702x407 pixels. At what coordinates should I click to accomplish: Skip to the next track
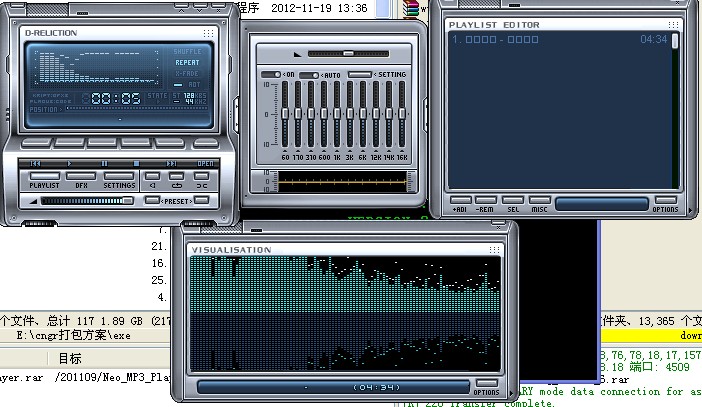click(171, 162)
